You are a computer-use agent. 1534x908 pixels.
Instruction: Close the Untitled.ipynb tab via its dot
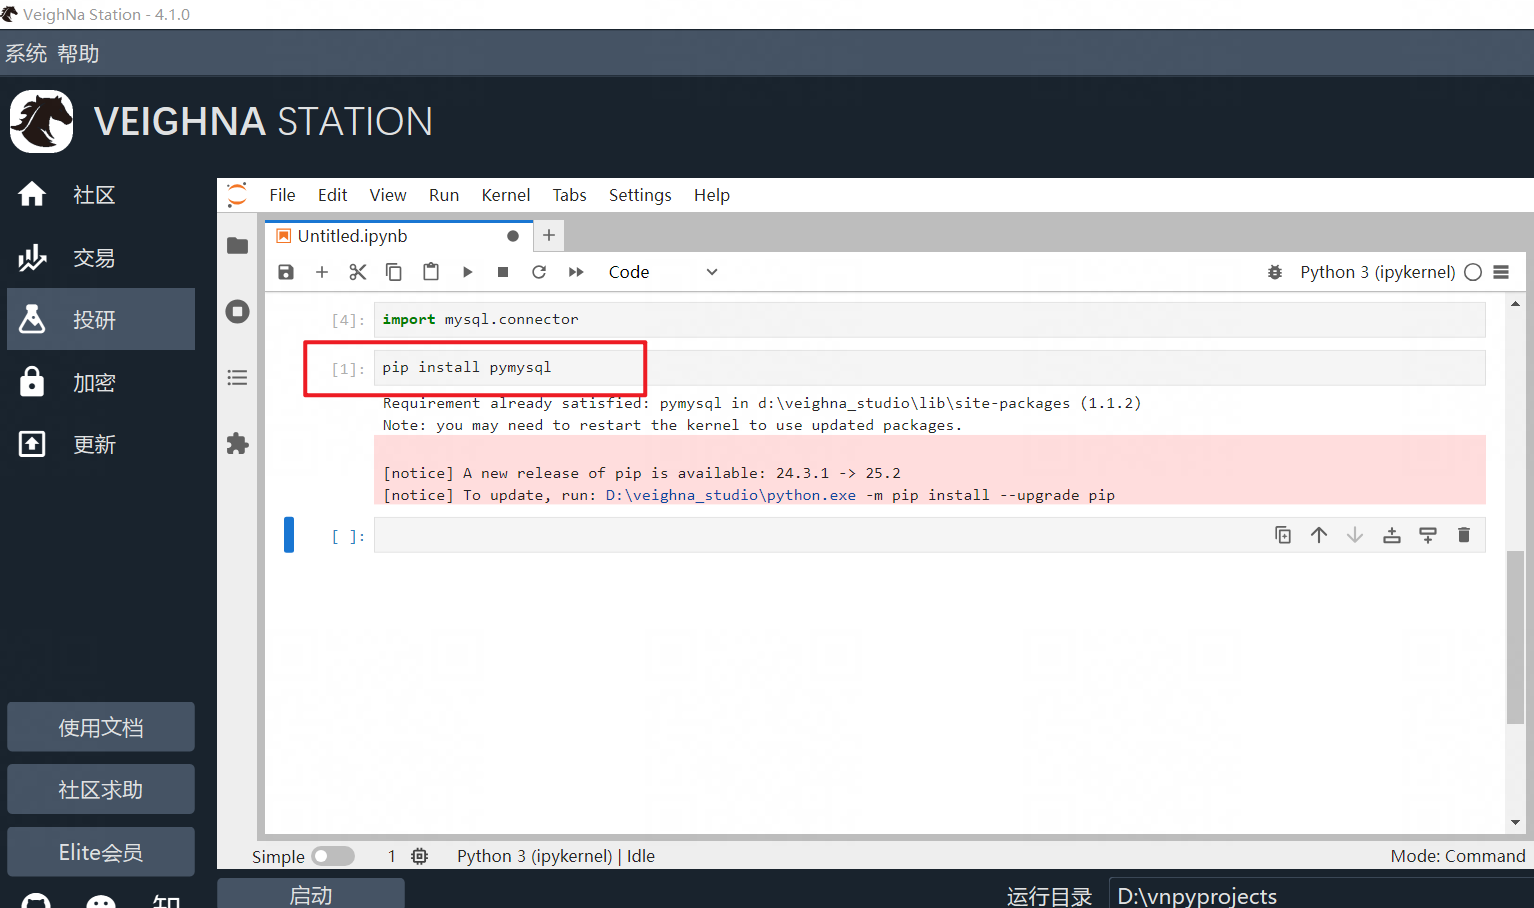(x=513, y=236)
